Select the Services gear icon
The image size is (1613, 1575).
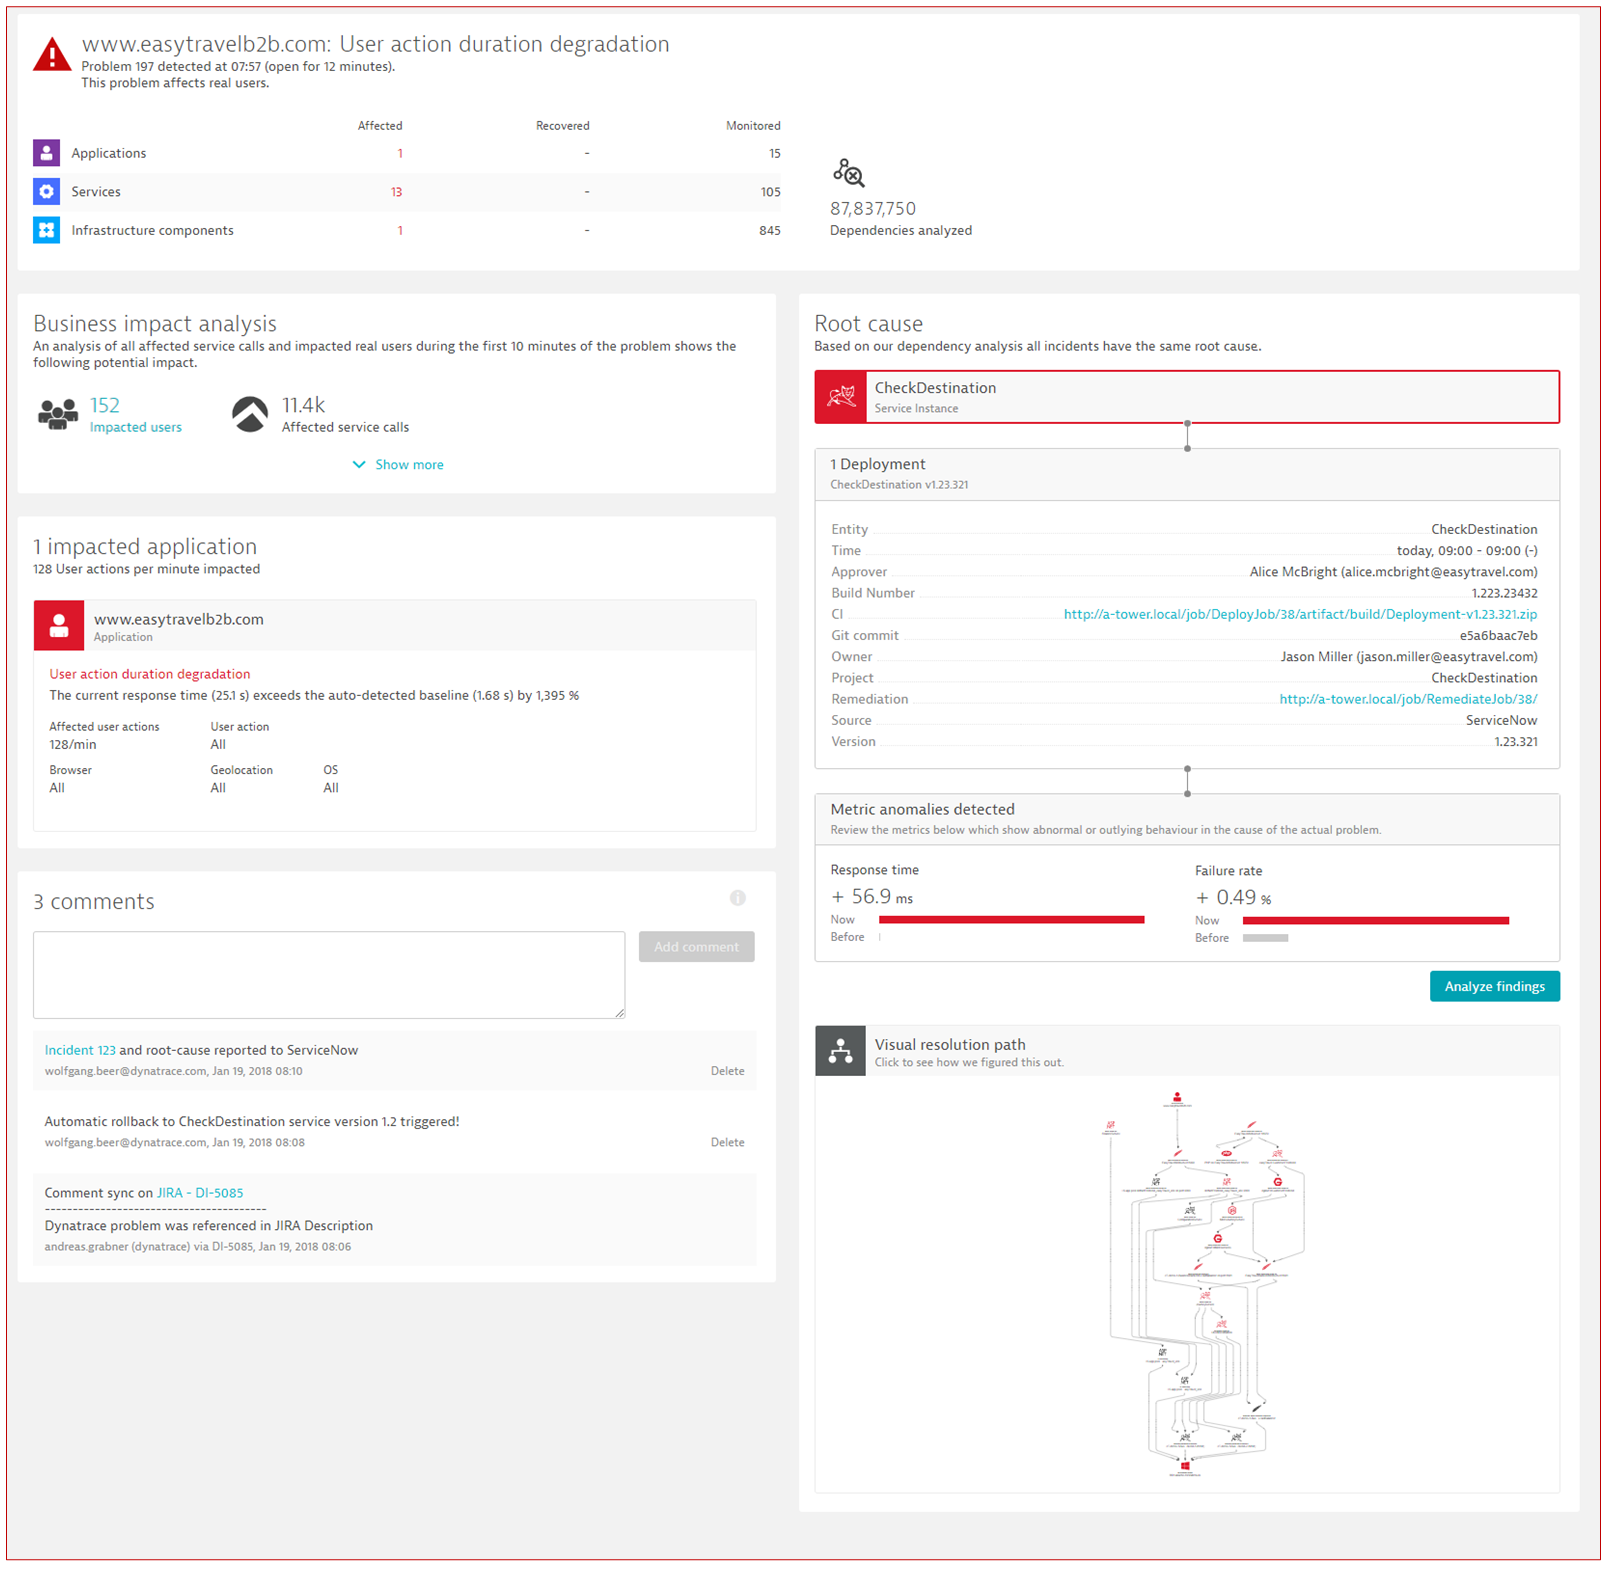tap(46, 191)
